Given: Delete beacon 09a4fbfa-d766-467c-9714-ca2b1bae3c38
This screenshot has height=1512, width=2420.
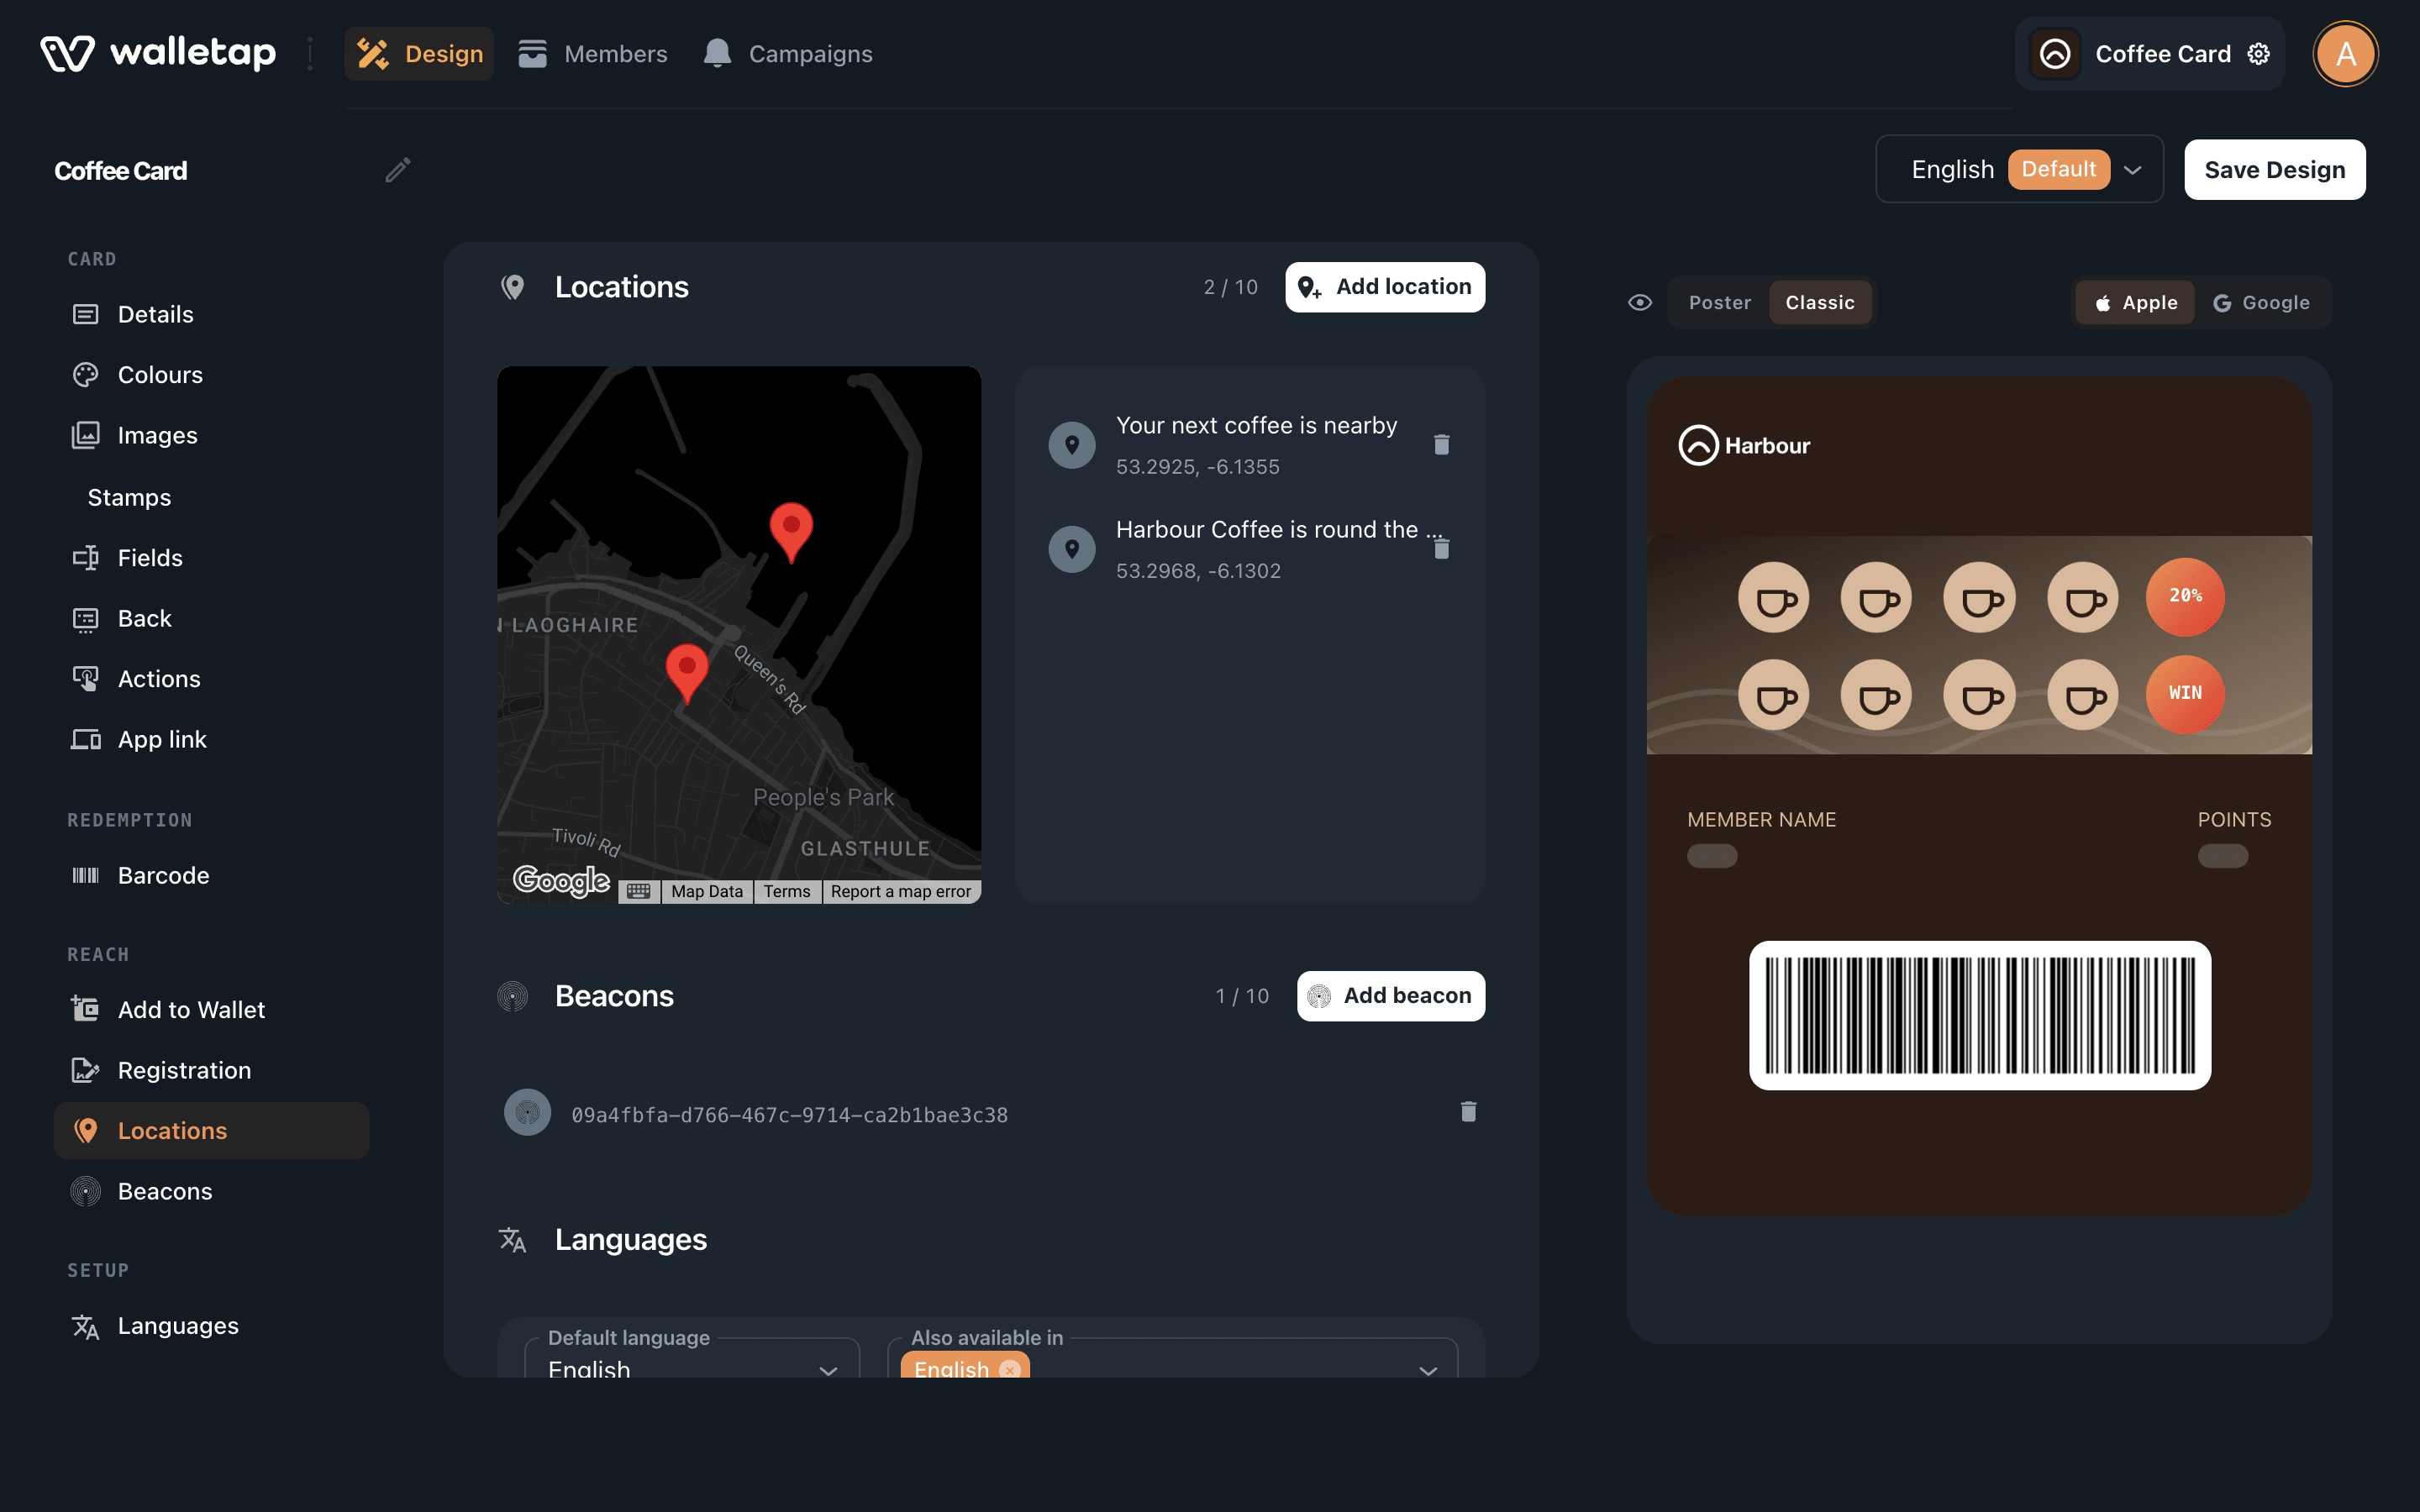Looking at the screenshot, I should pos(1468,1112).
